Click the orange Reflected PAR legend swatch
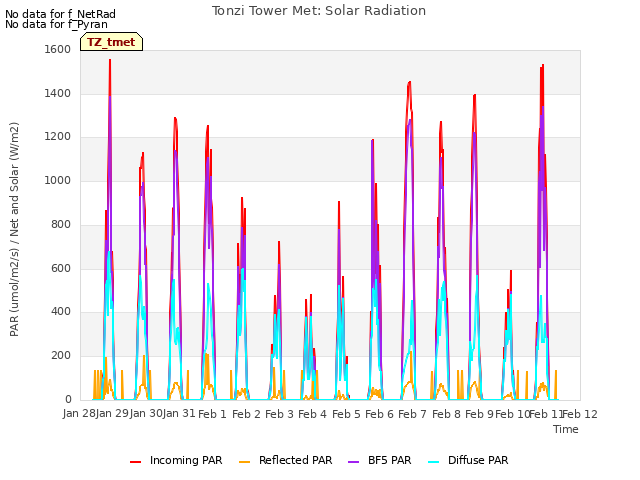Image resolution: width=640 pixels, height=480 pixels. [x=244, y=462]
